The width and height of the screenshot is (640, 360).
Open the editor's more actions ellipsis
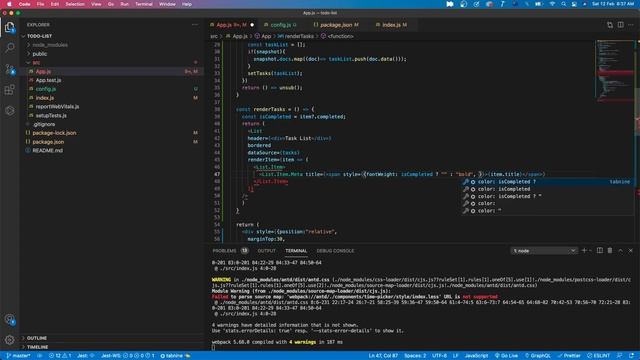pyautogui.click(x=631, y=25)
